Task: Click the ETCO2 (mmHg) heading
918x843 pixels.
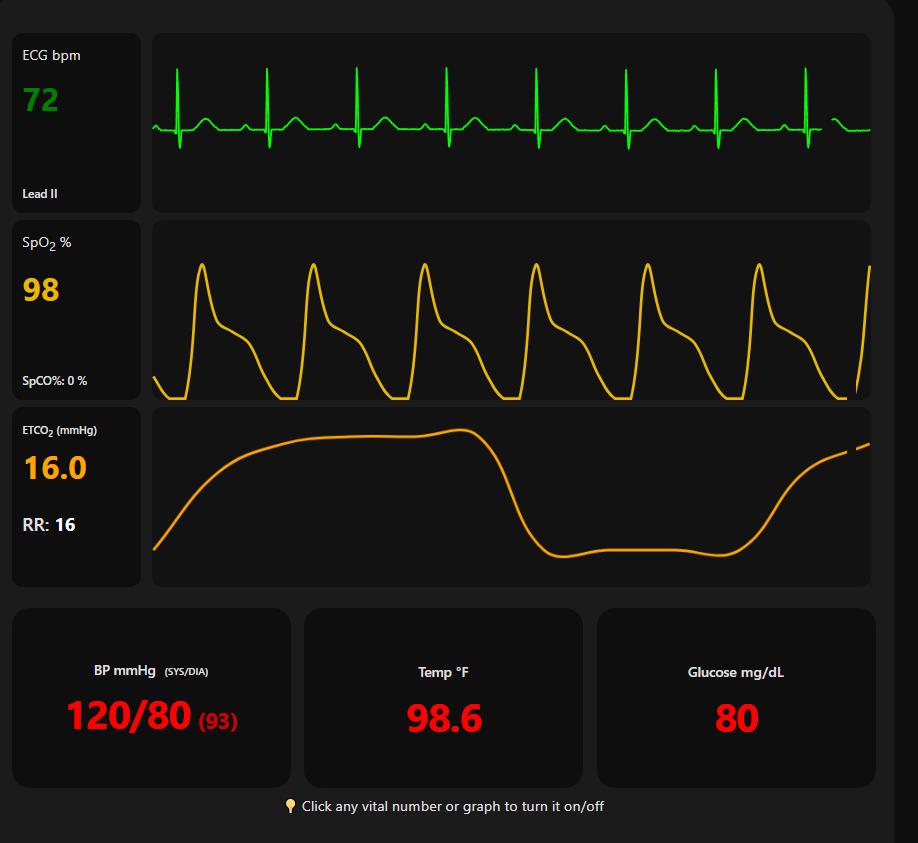Action: coord(60,431)
